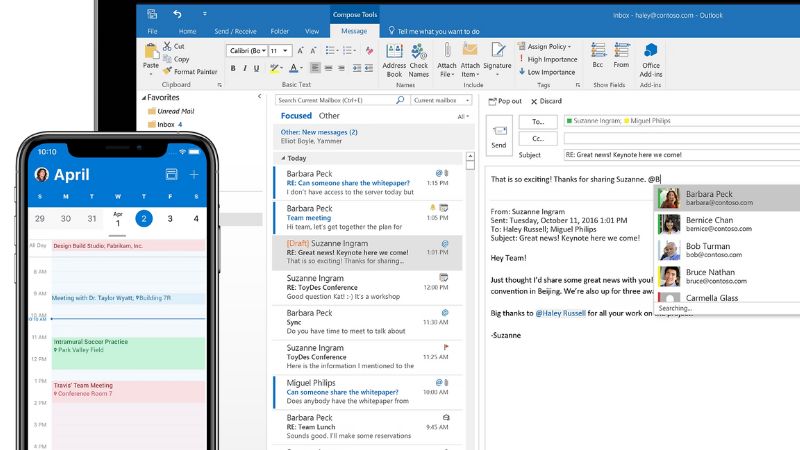The width and height of the screenshot is (800, 450).
Task: Show the From field
Action: pyautogui.click(x=621, y=56)
